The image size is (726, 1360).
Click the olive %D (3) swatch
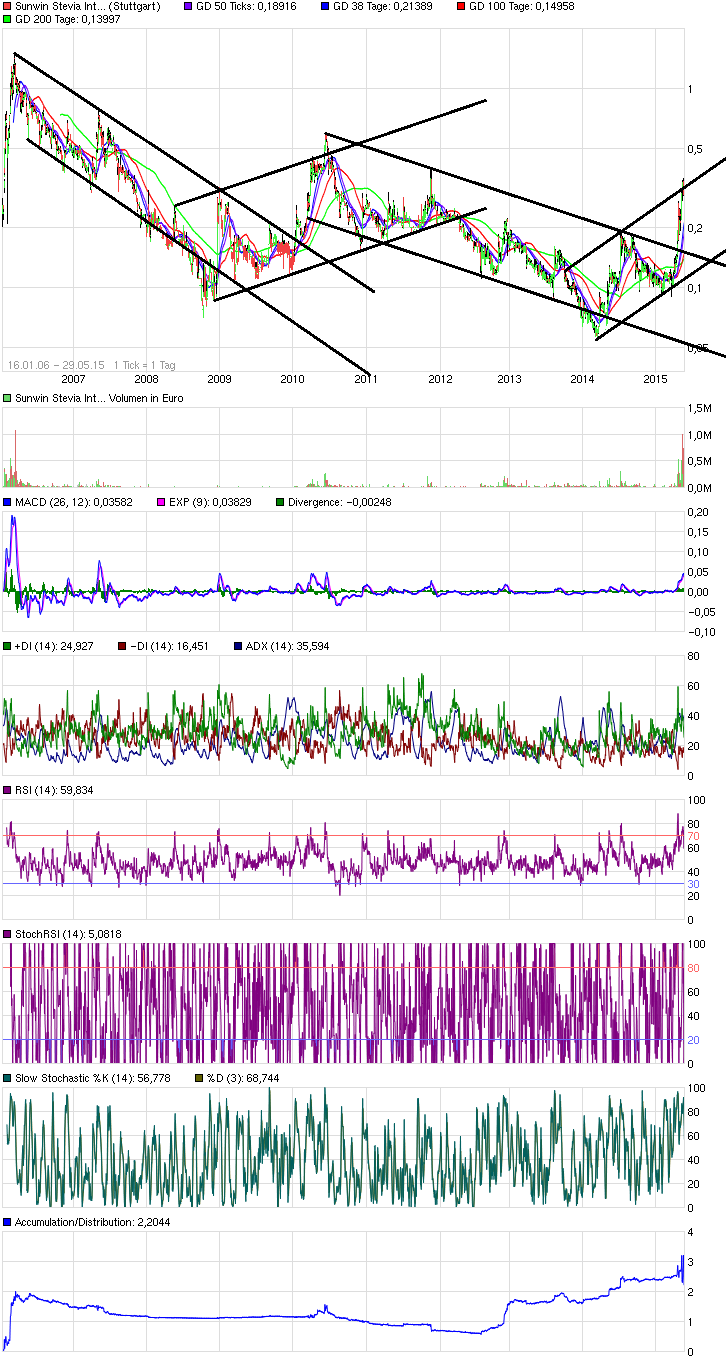[197, 1078]
